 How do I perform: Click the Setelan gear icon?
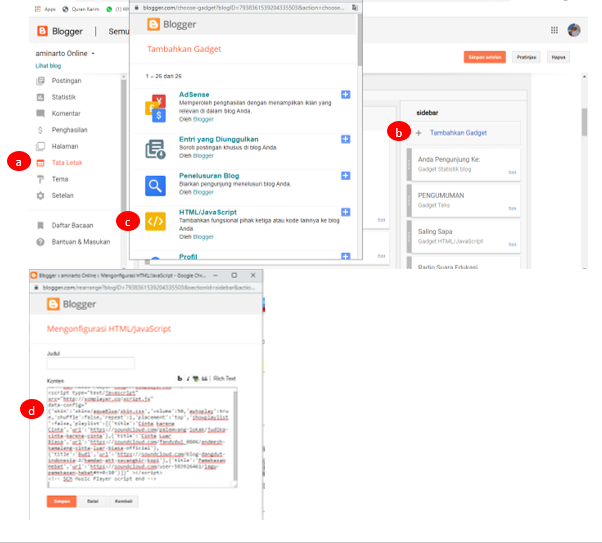(x=40, y=195)
